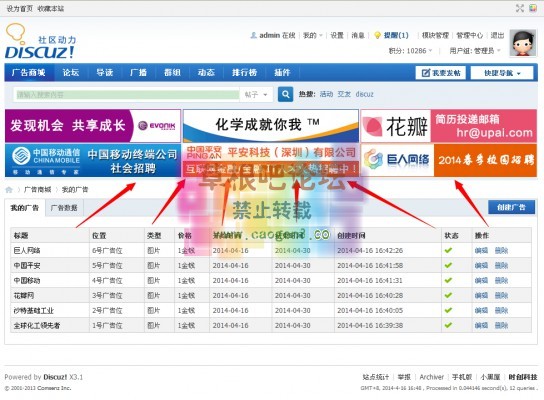Click the home icon in breadcrumb
Image resolution: width=544 pixels, height=400 pixels.
click(9, 189)
